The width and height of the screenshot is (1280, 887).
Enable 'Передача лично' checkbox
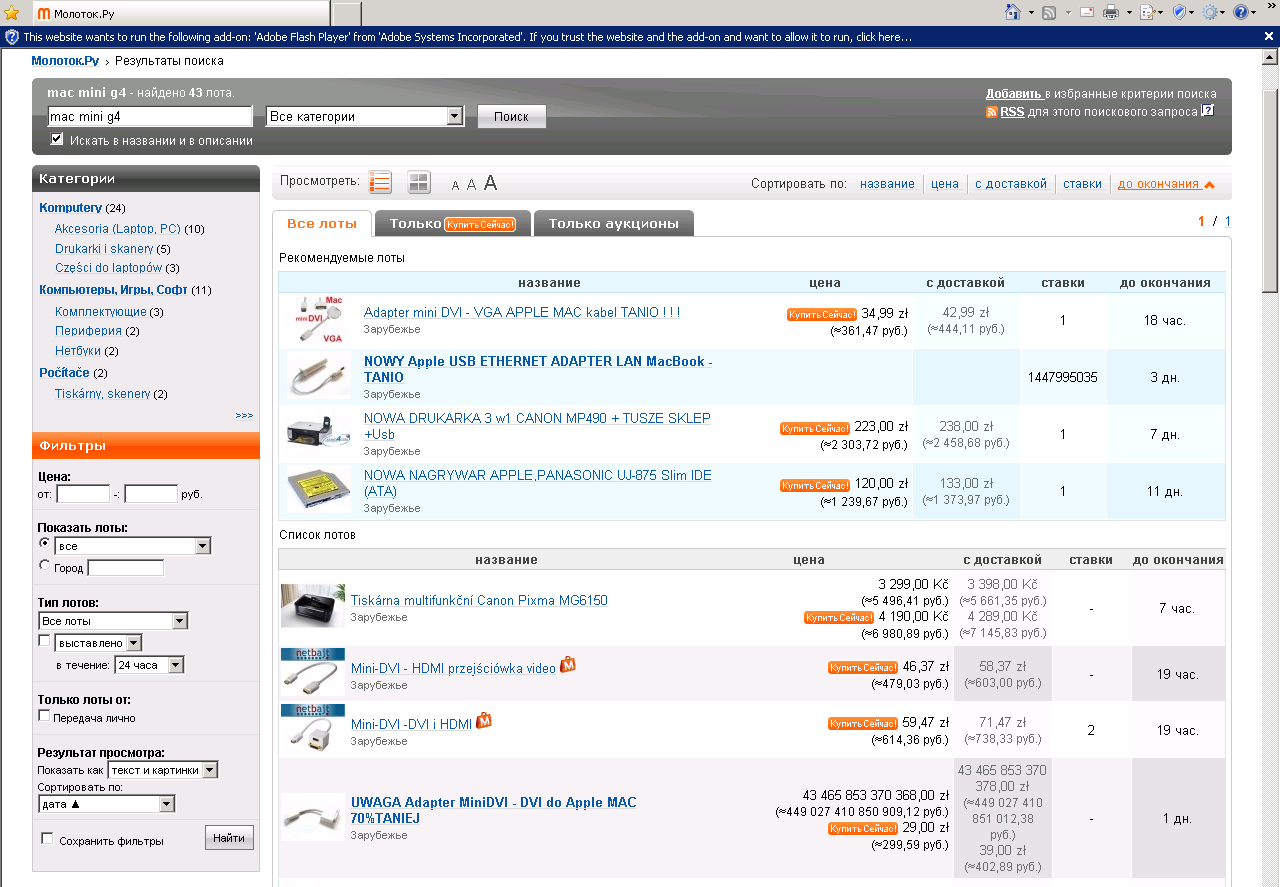[x=44, y=716]
